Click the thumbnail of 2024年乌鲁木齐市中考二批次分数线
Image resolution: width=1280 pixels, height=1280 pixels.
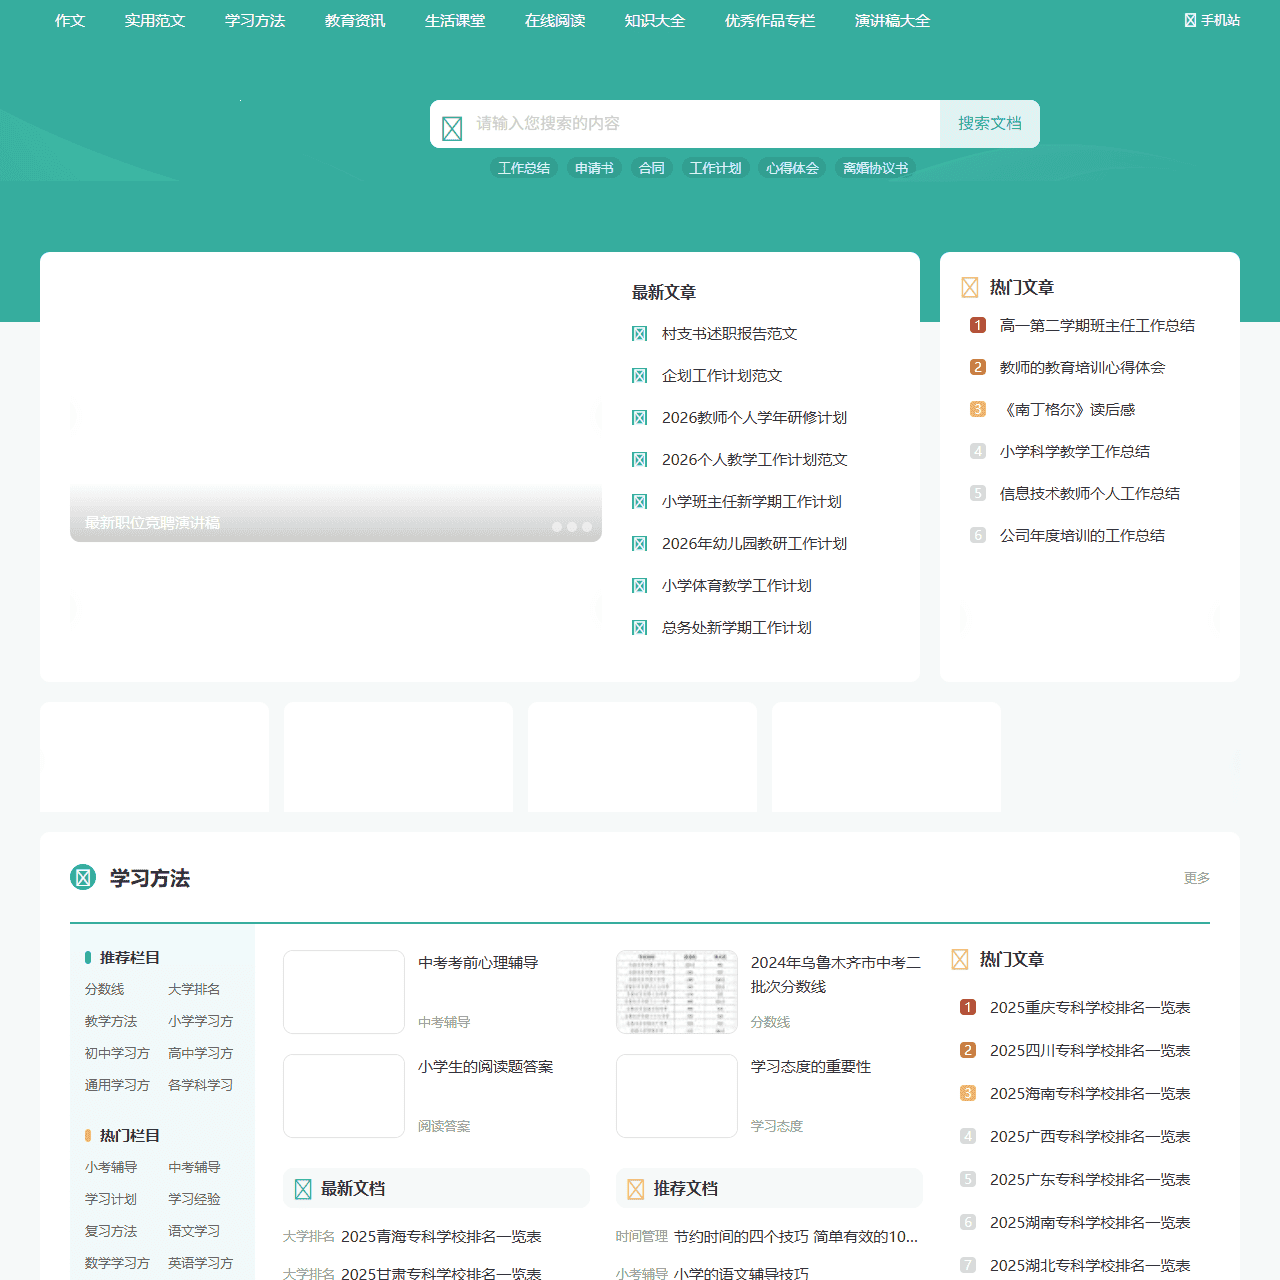[x=676, y=992]
